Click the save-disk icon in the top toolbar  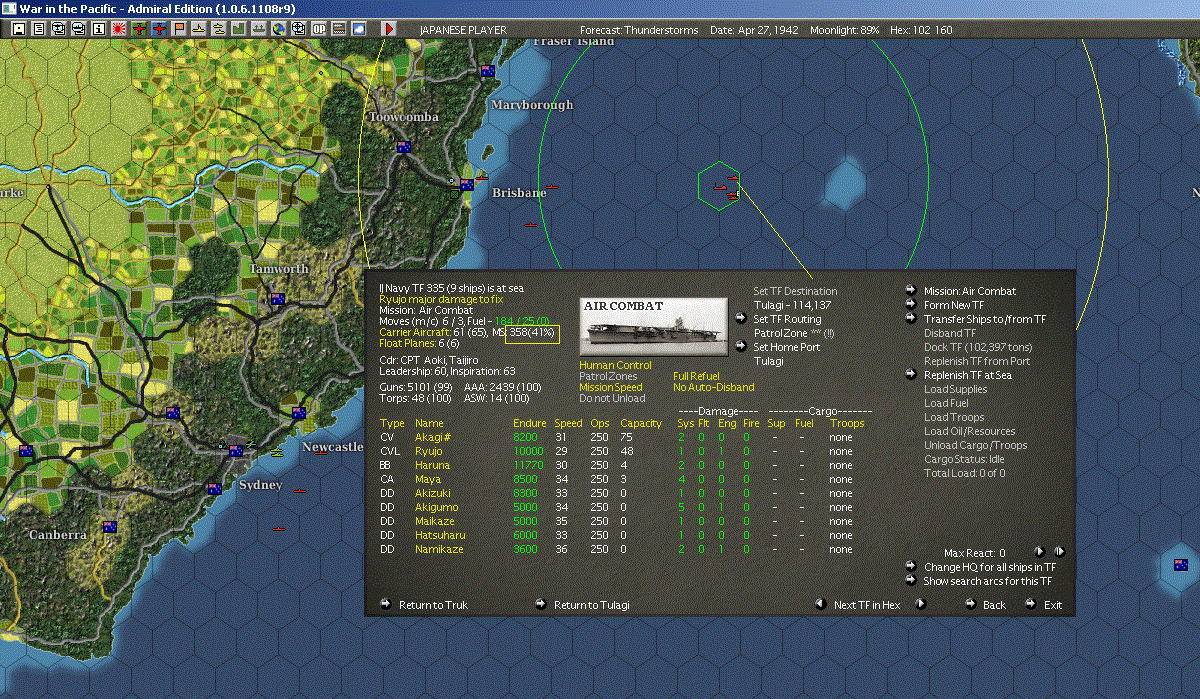pyautogui.click(x=19, y=30)
